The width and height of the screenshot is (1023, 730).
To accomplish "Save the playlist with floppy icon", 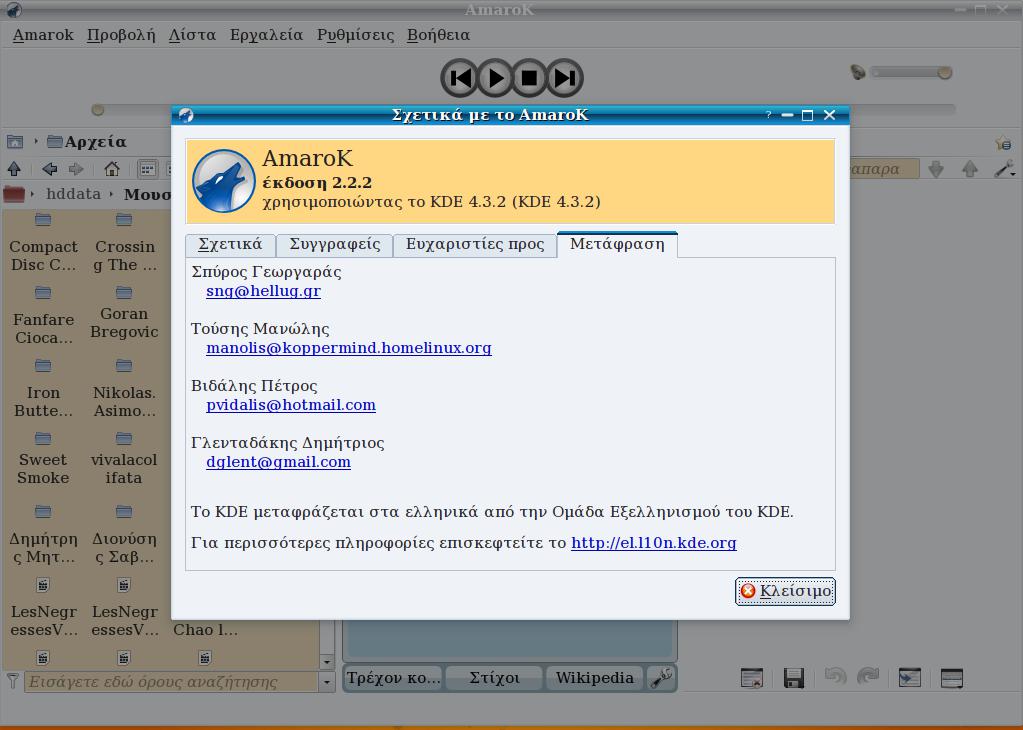I will click(793, 678).
